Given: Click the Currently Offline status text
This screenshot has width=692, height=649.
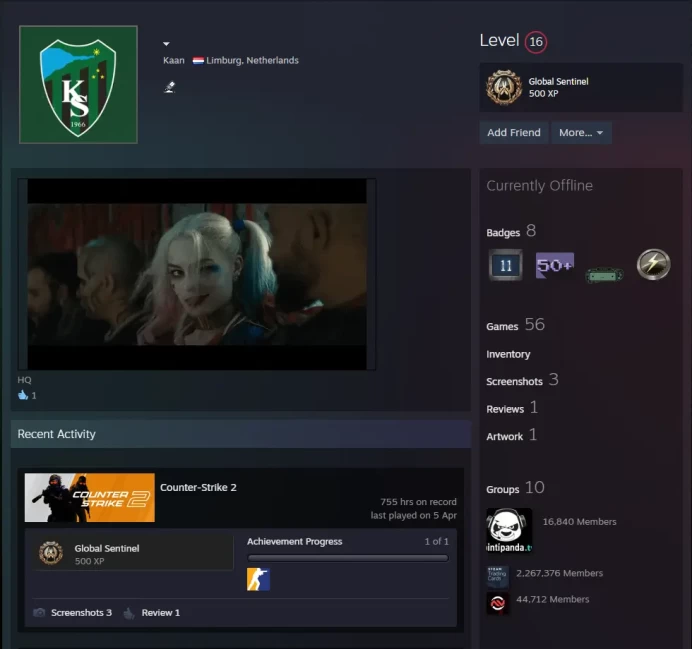Looking at the screenshot, I should pos(539,186).
